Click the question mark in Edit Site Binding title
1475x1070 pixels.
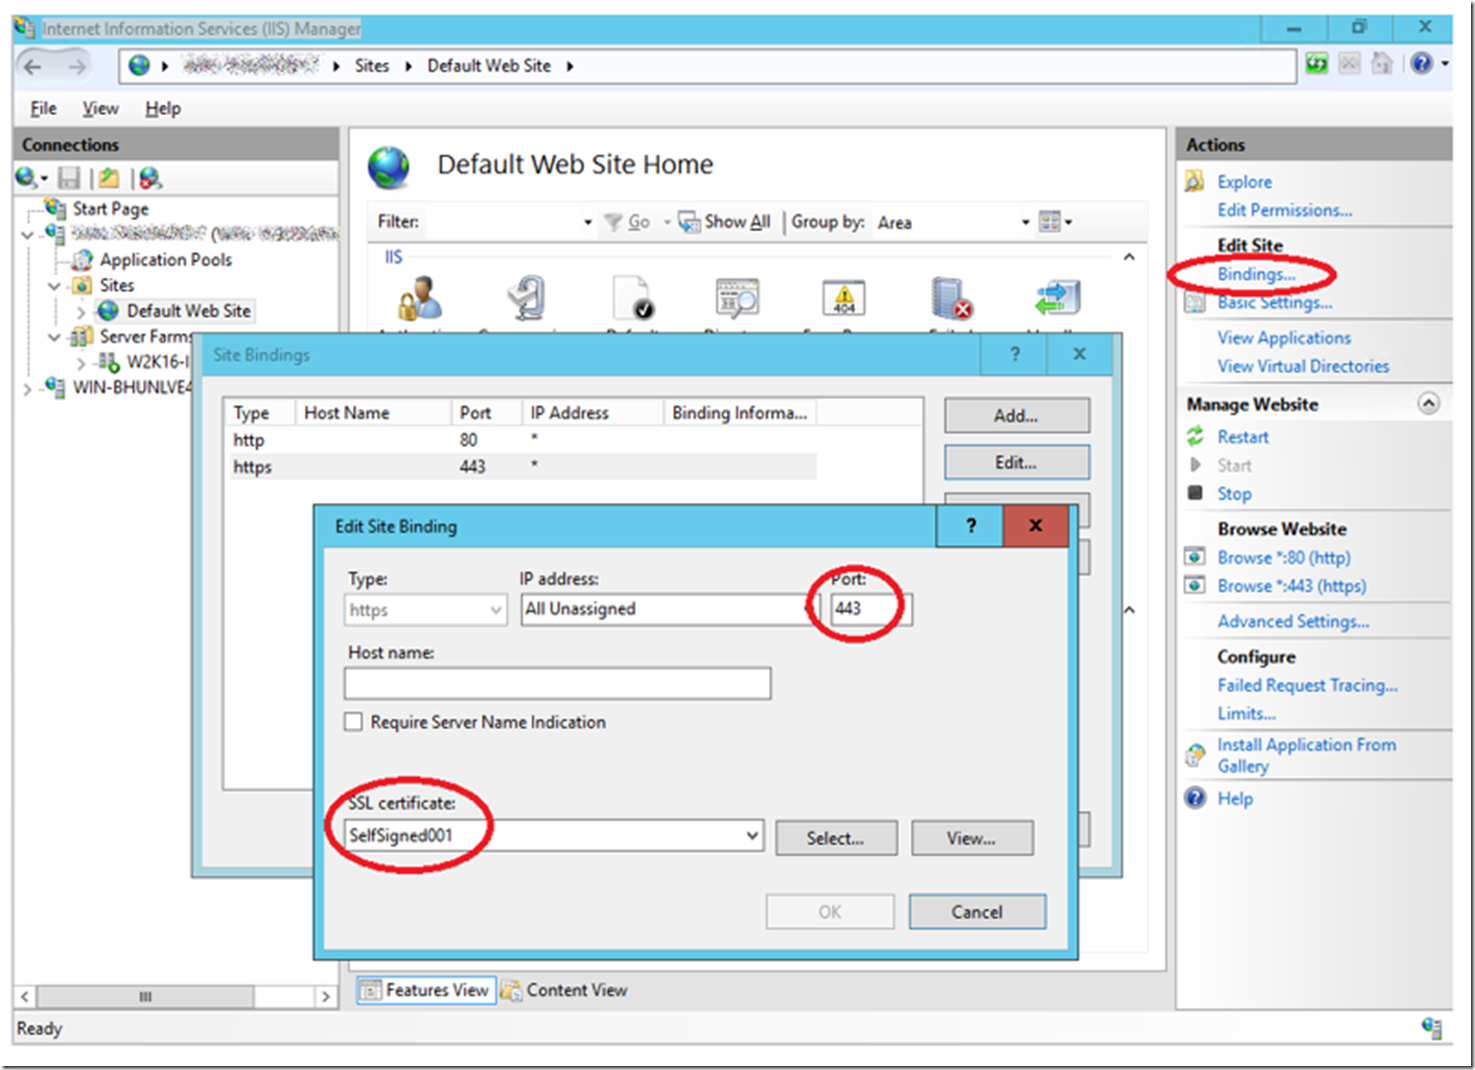click(970, 526)
